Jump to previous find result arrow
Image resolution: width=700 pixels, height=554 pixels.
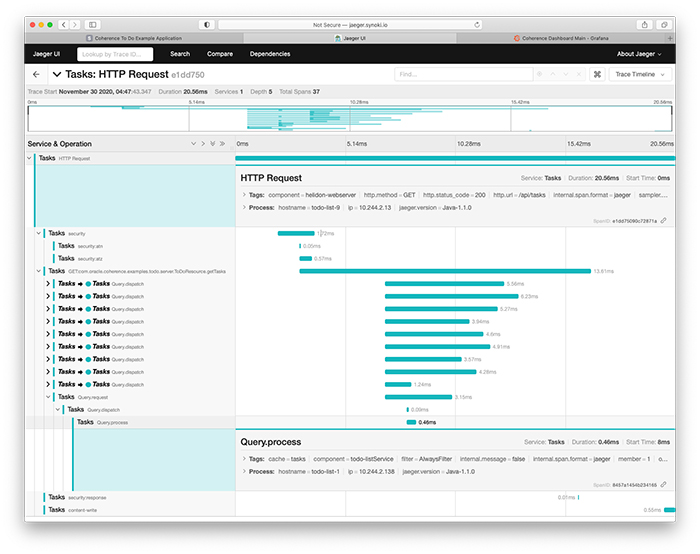553,75
